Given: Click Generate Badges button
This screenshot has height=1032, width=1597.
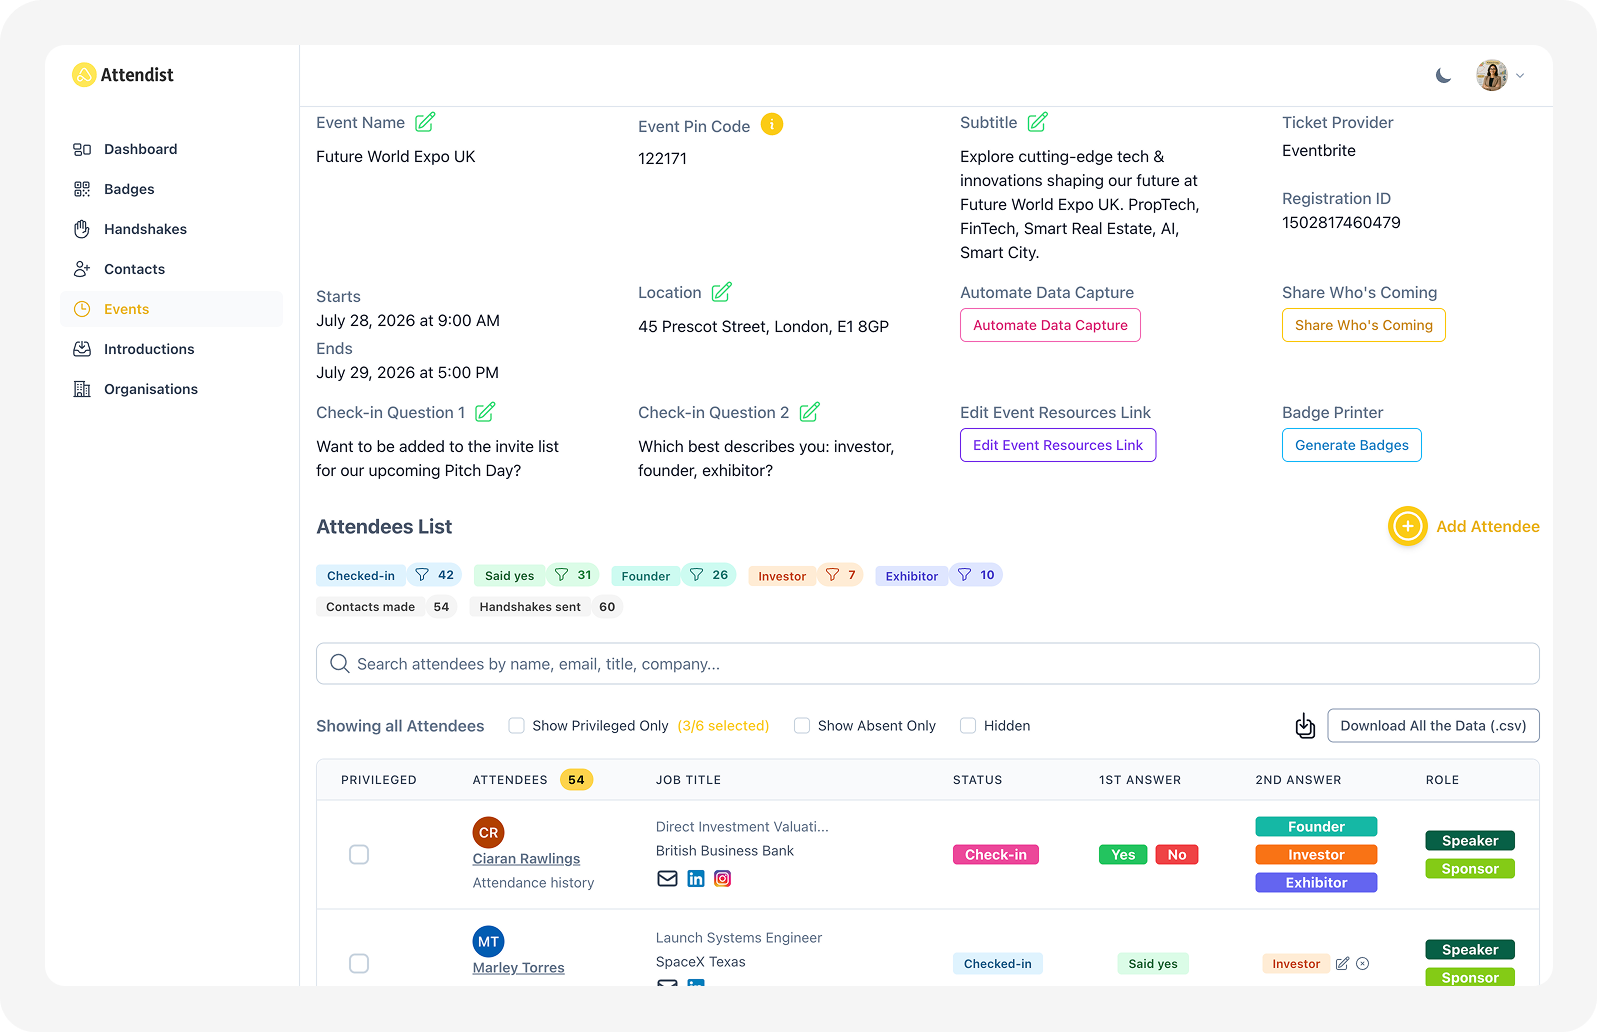Looking at the screenshot, I should pos(1352,445).
